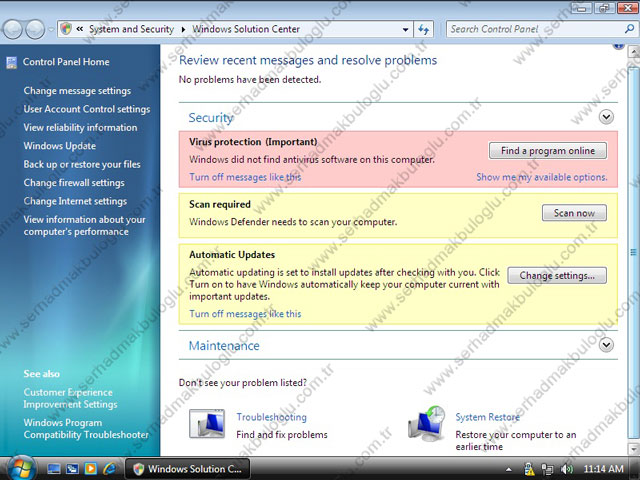Open Windows Program Compatibility Troubleshooter
The height and width of the screenshot is (480, 640).
(86, 429)
